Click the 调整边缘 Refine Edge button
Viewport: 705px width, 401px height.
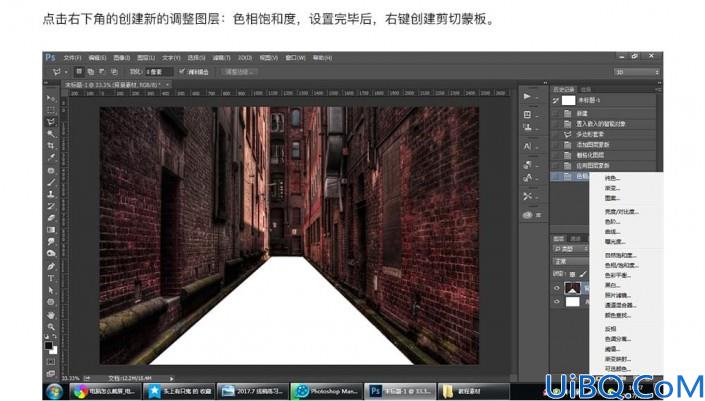239,72
